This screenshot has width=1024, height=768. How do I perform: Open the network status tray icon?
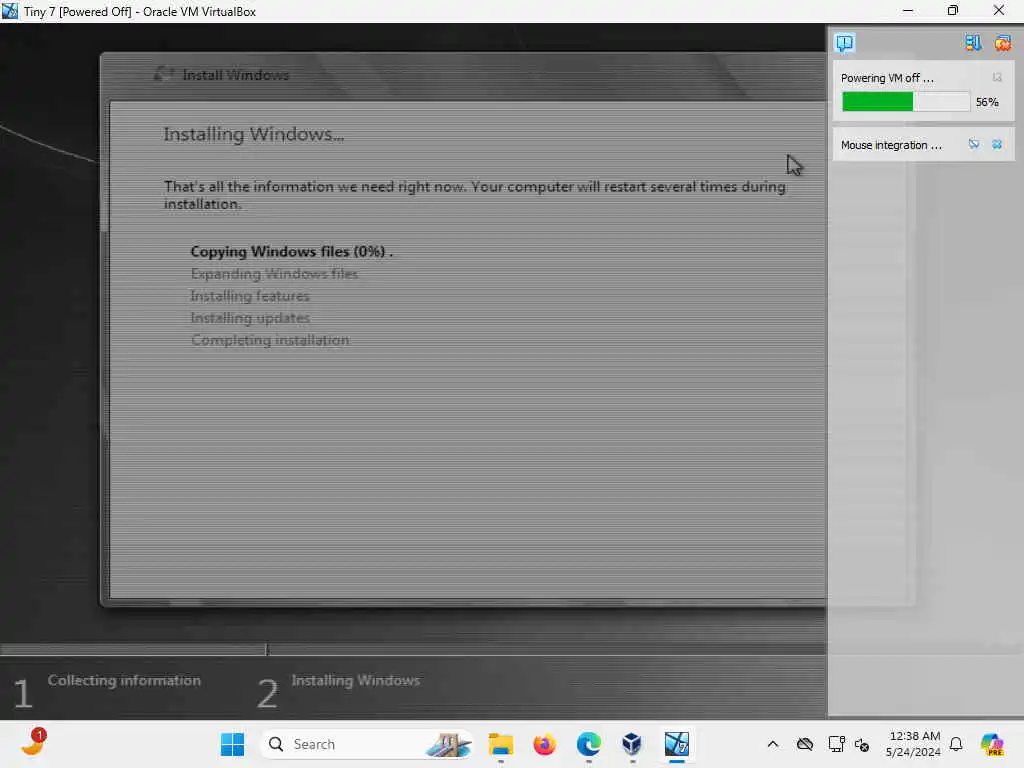pos(836,744)
